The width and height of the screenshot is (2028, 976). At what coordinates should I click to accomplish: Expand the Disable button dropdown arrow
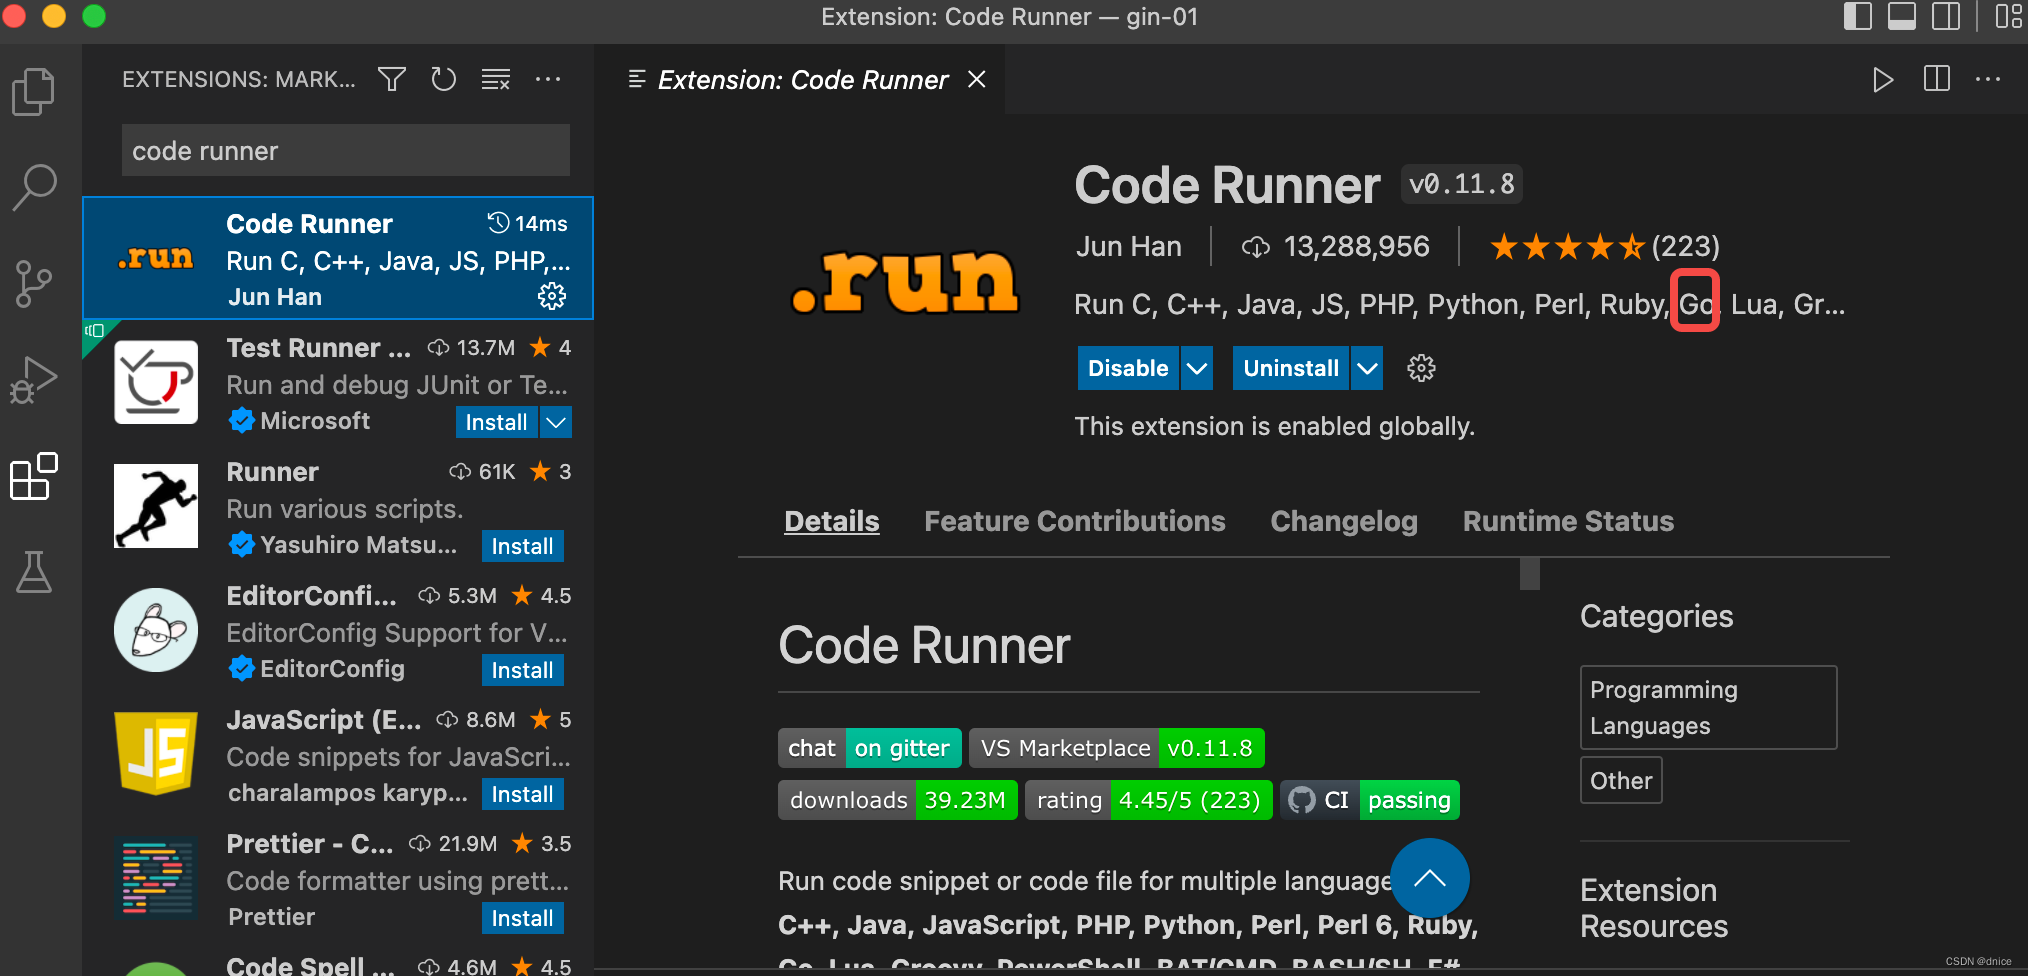point(1196,368)
